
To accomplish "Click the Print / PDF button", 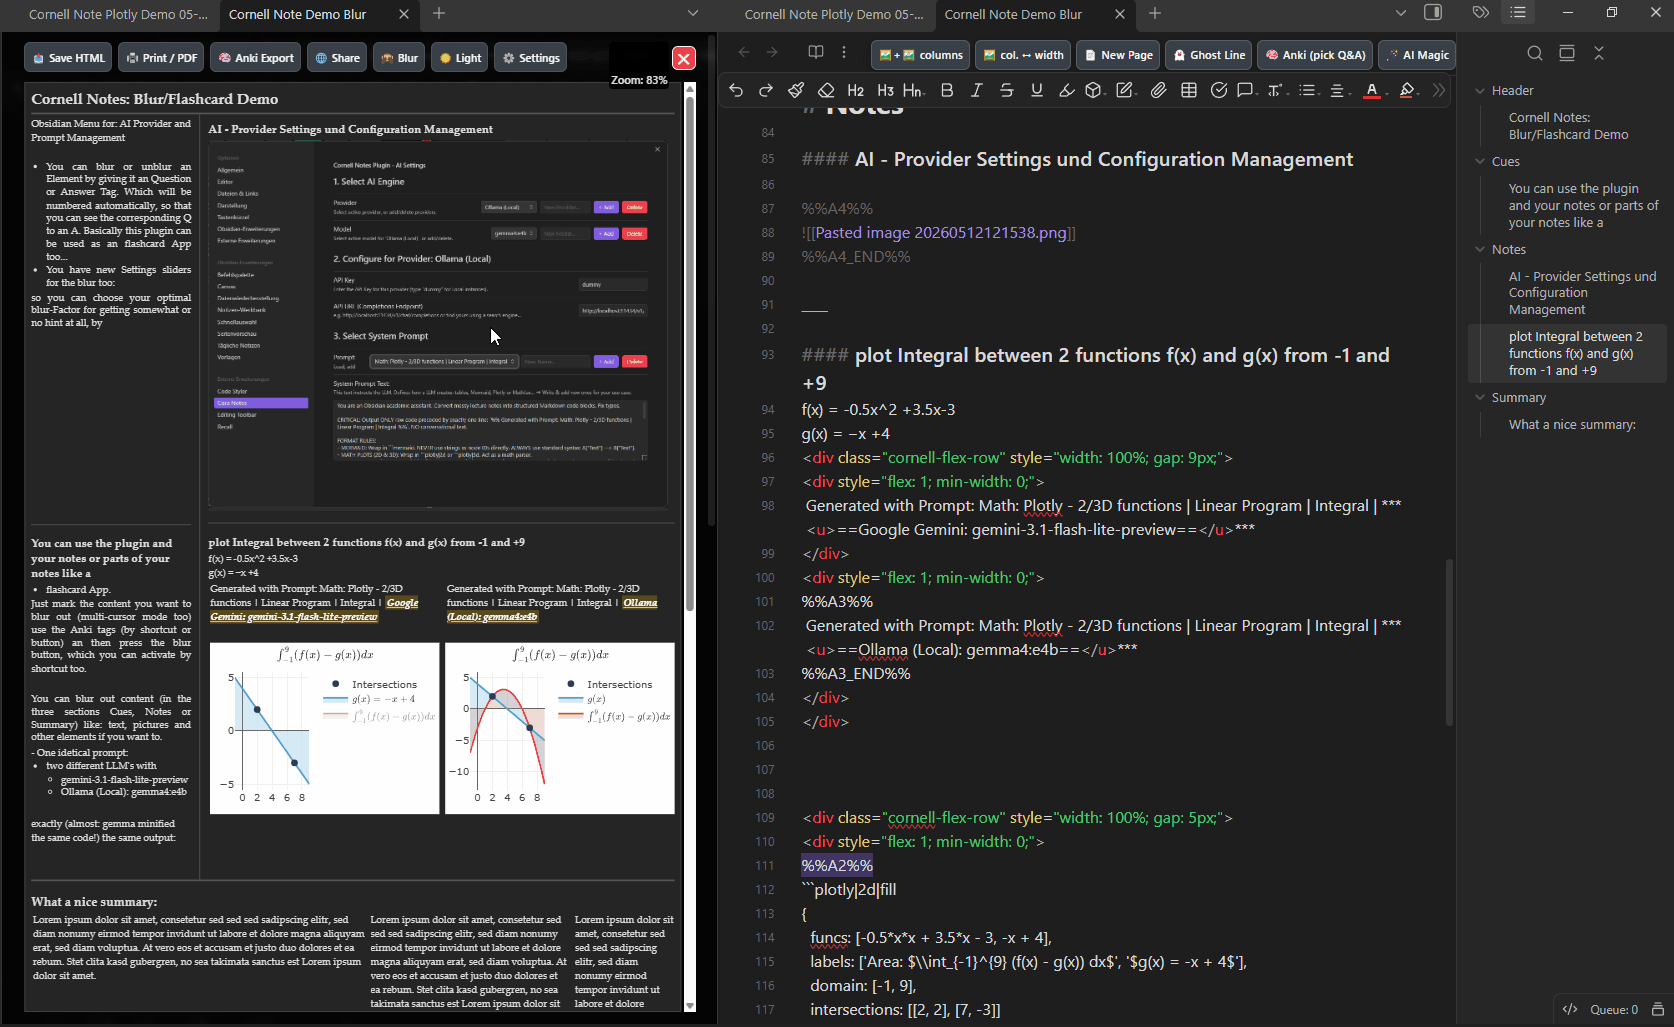I will 161,58.
